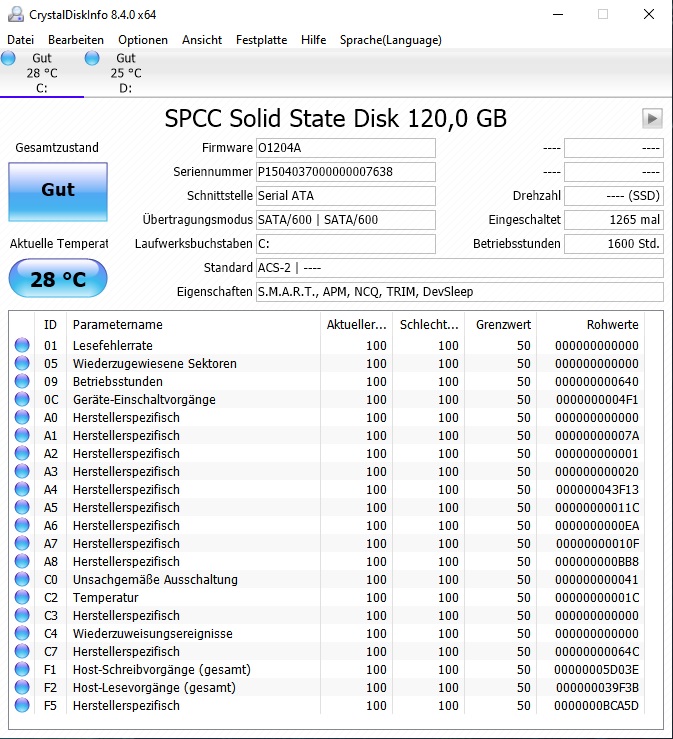
Task: Click the 28 °C temperature button
Action: (x=58, y=278)
